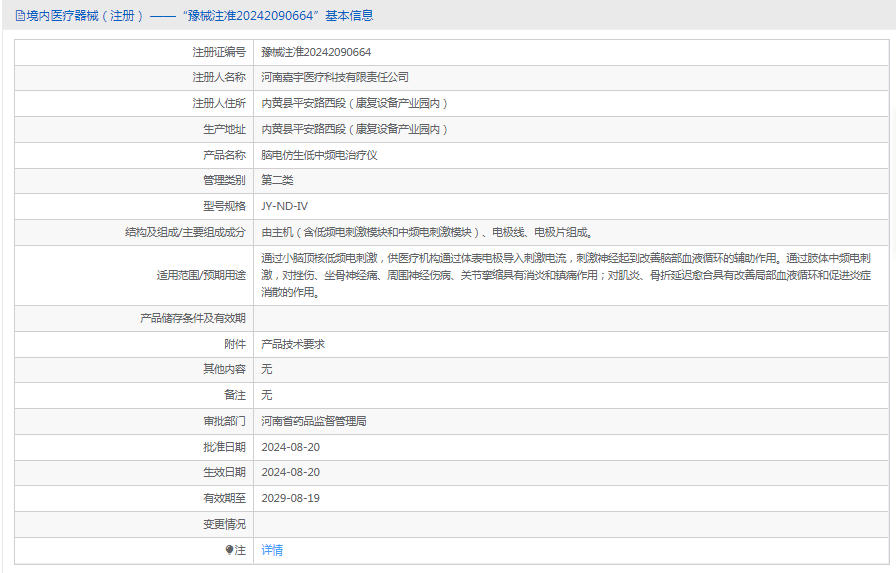
Task: Select registration number 豫械注准20242090664 in the table
Action: click(316, 52)
